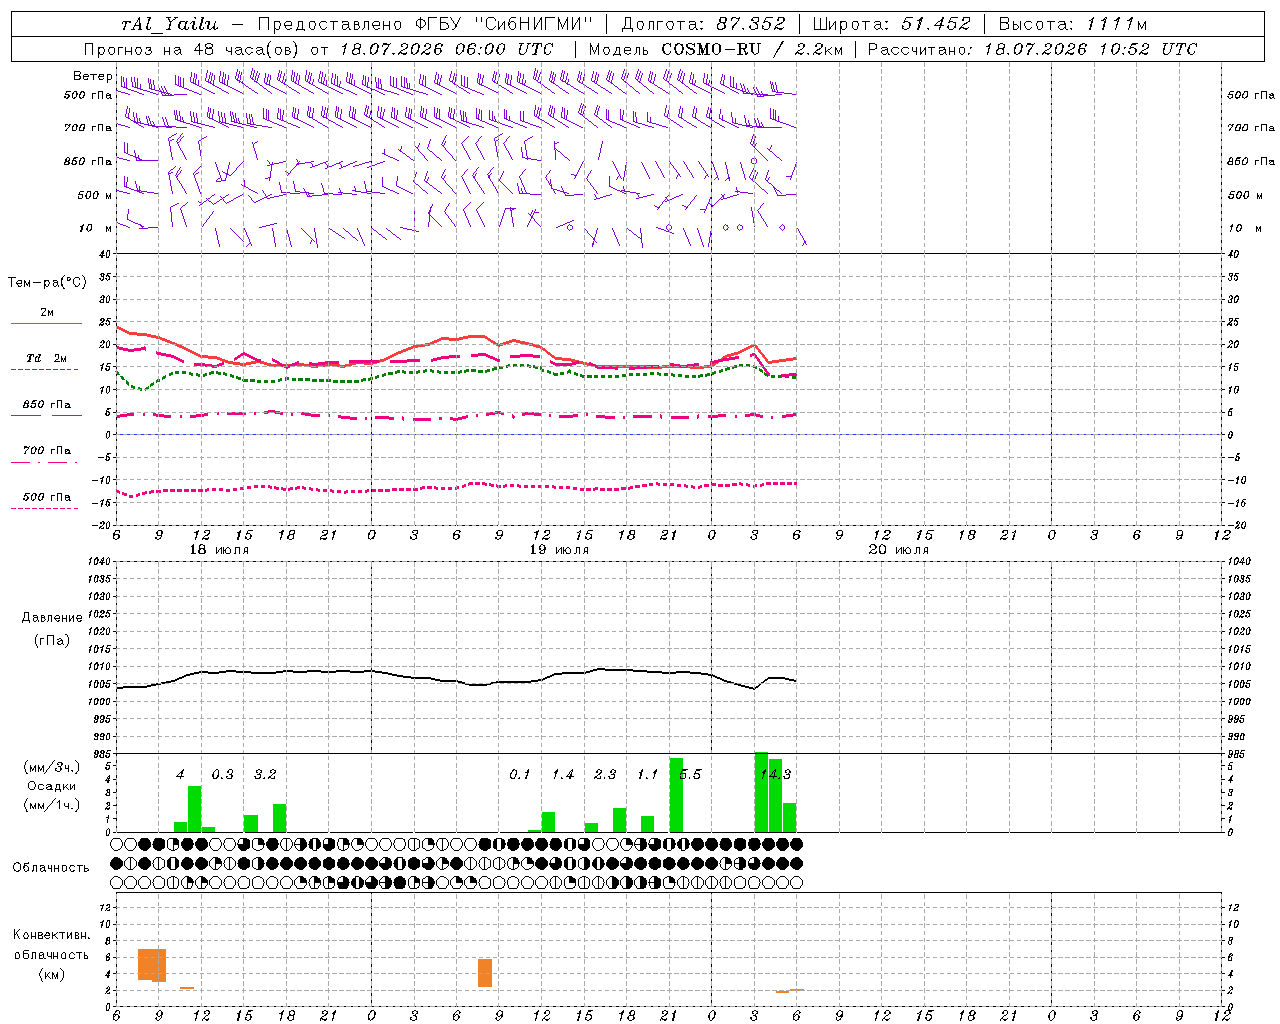The image size is (1280, 1024).
Task: Click the large orange convective cloud bar
Action: [x=152, y=964]
